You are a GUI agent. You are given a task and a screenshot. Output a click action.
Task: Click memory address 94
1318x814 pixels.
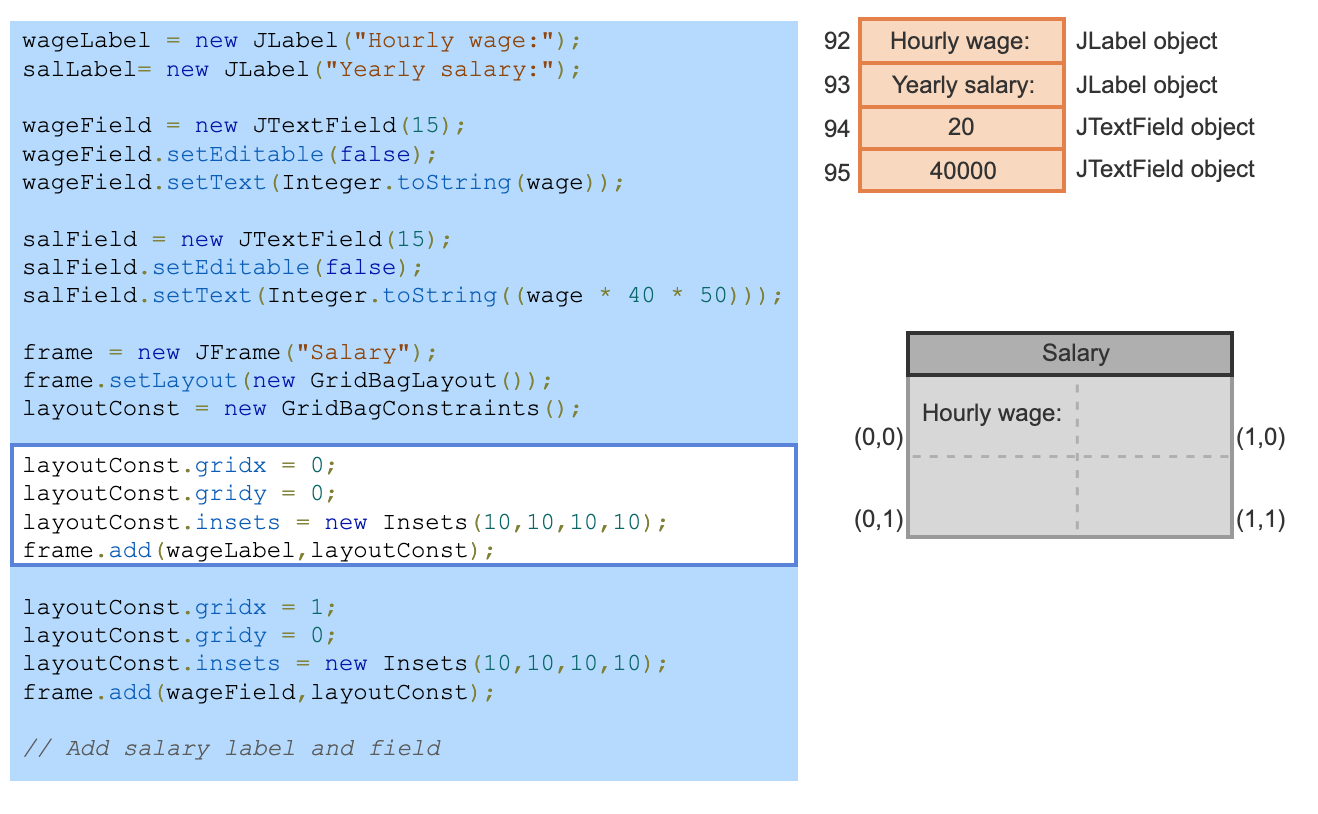pos(837,129)
